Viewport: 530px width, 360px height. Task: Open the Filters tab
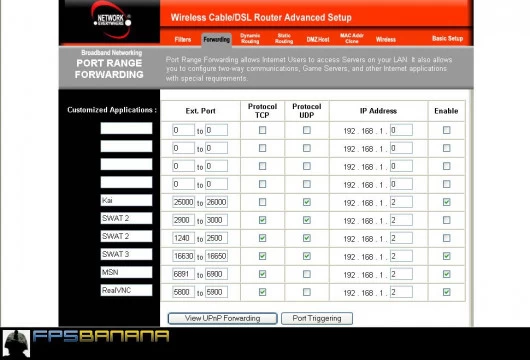point(183,40)
